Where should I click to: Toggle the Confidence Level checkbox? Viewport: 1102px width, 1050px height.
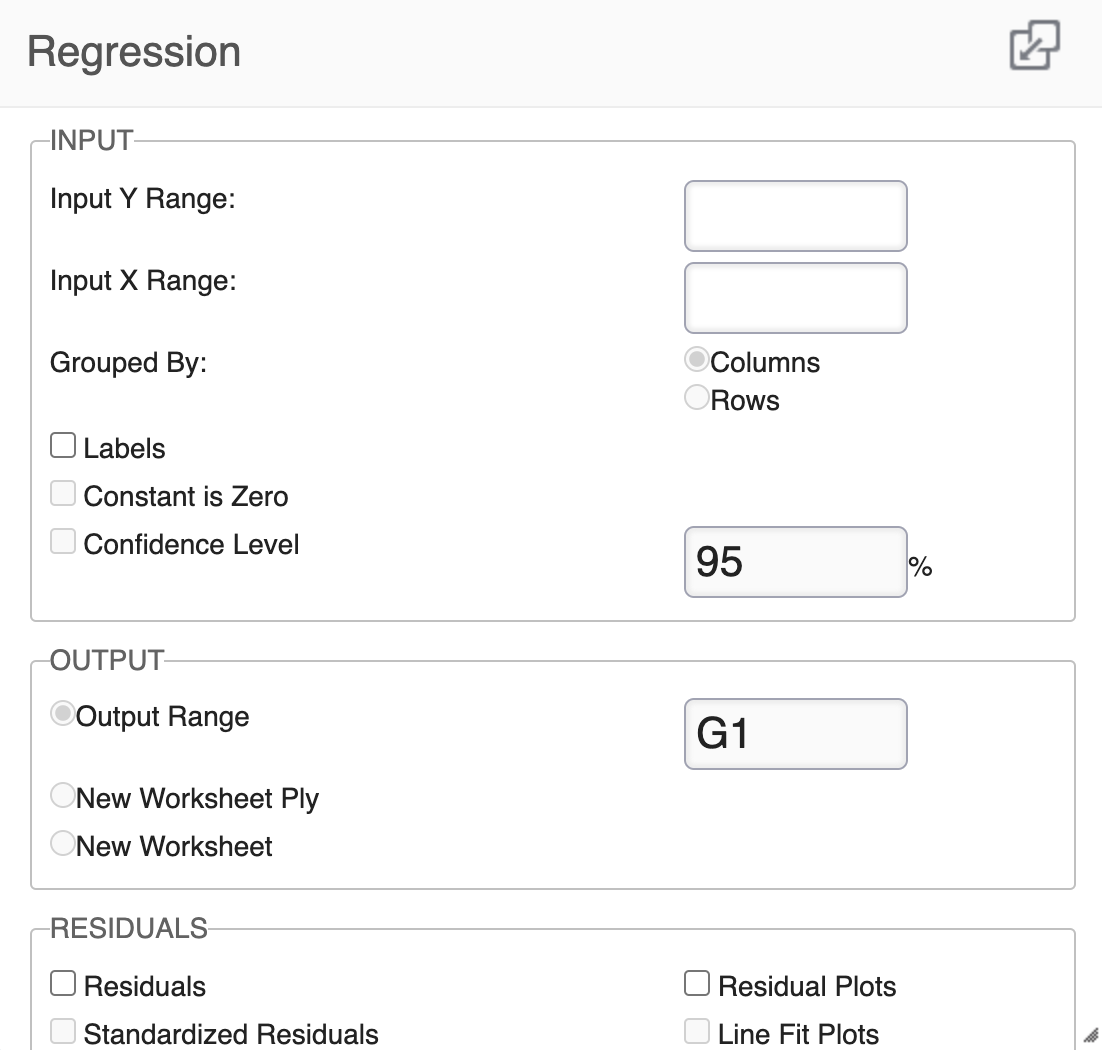click(x=63, y=542)
